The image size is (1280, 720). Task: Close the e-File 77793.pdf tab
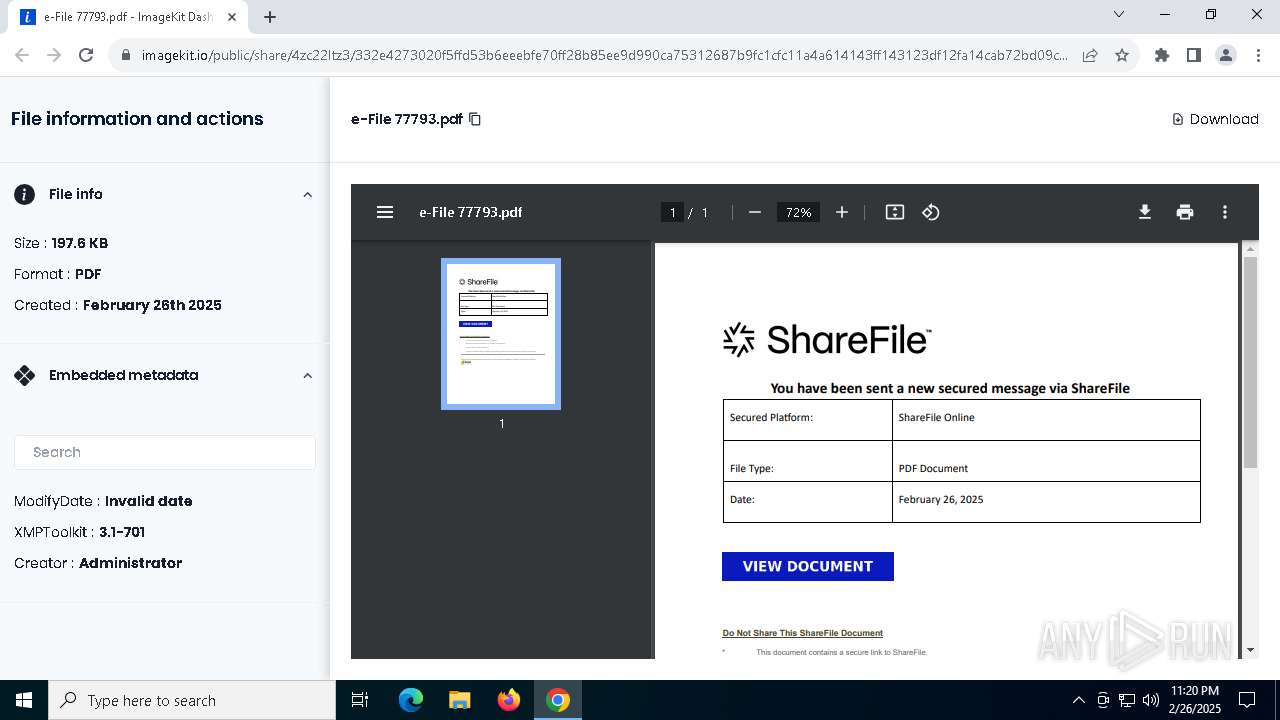[232, 16]
